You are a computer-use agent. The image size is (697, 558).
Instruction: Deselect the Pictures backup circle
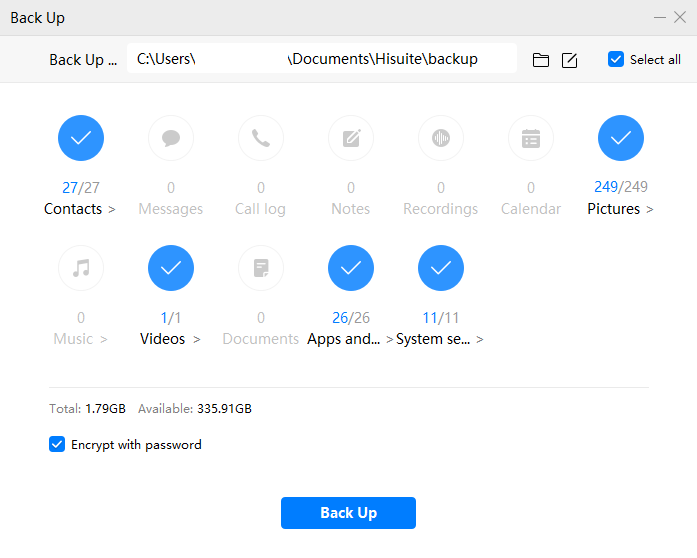621,138
